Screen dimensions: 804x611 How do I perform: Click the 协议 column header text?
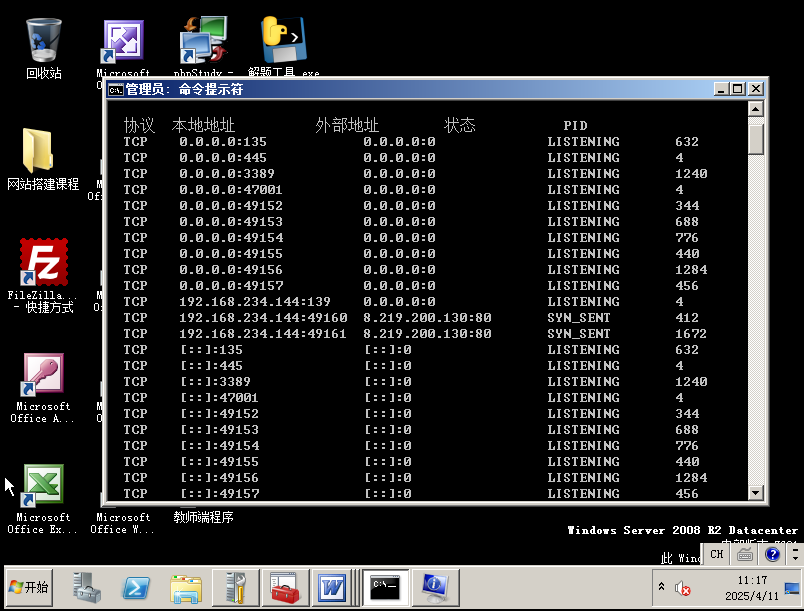pyautogui.click(x=139, y=125)
